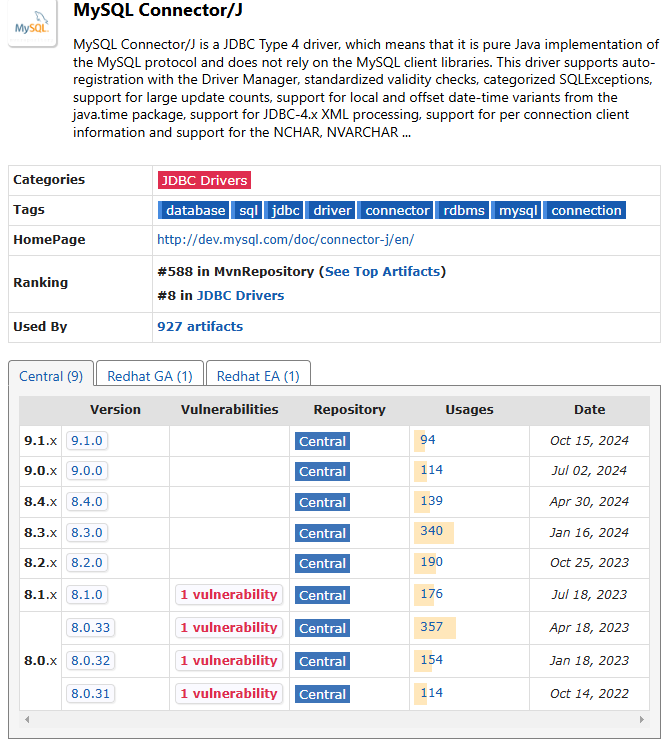
Task: Open version 8.1.0
Action: (87, 595)
